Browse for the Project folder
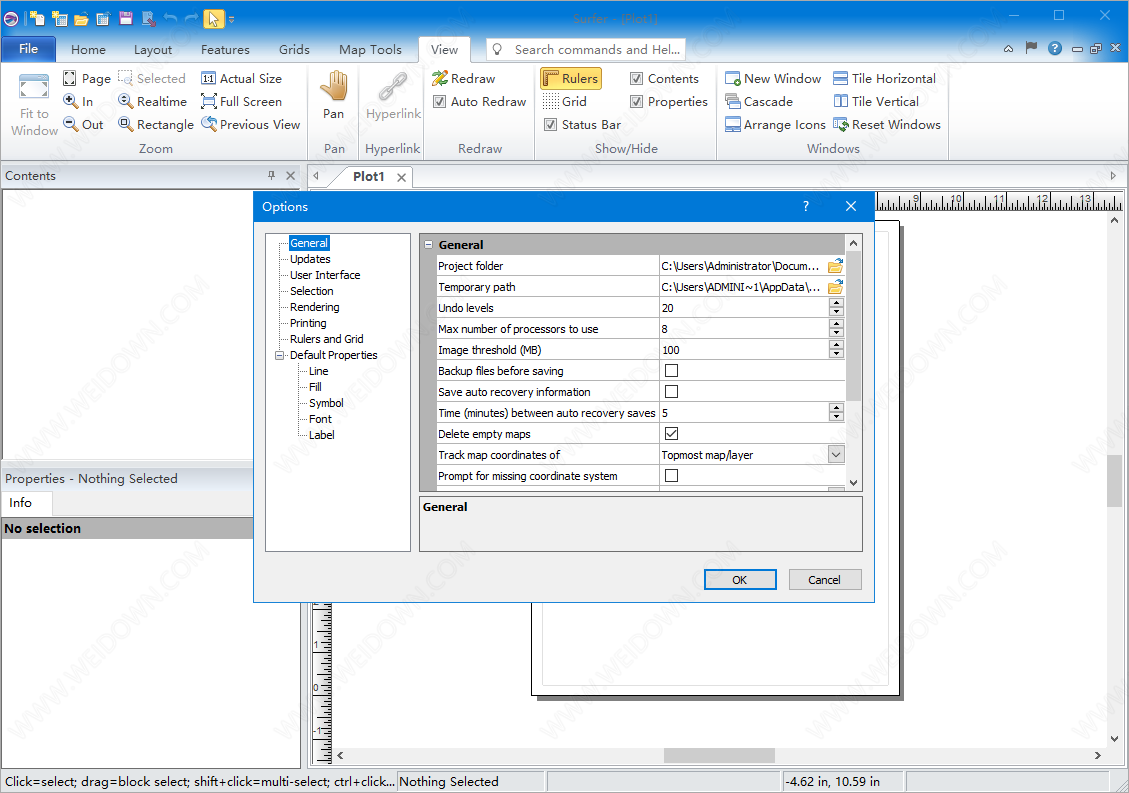 (x=835, y=266)
